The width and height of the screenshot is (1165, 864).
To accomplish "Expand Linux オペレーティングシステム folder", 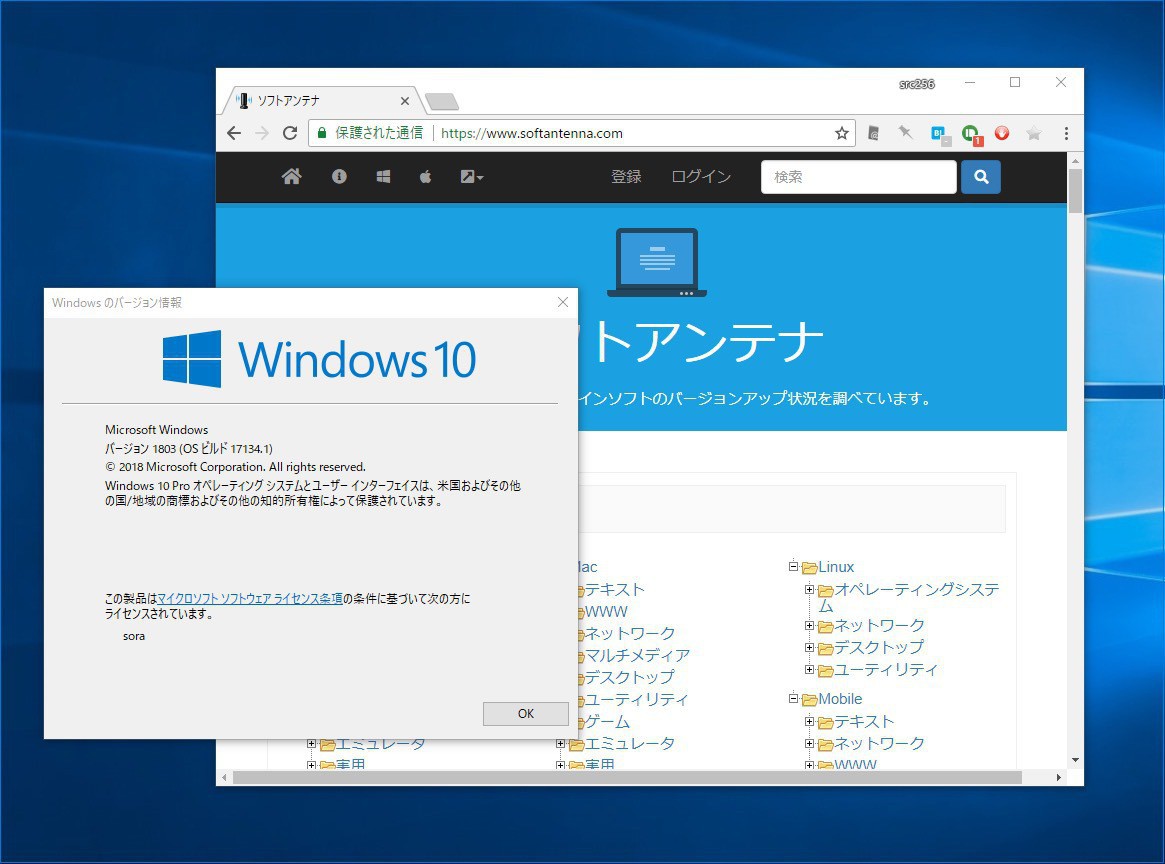I will 809,589.
